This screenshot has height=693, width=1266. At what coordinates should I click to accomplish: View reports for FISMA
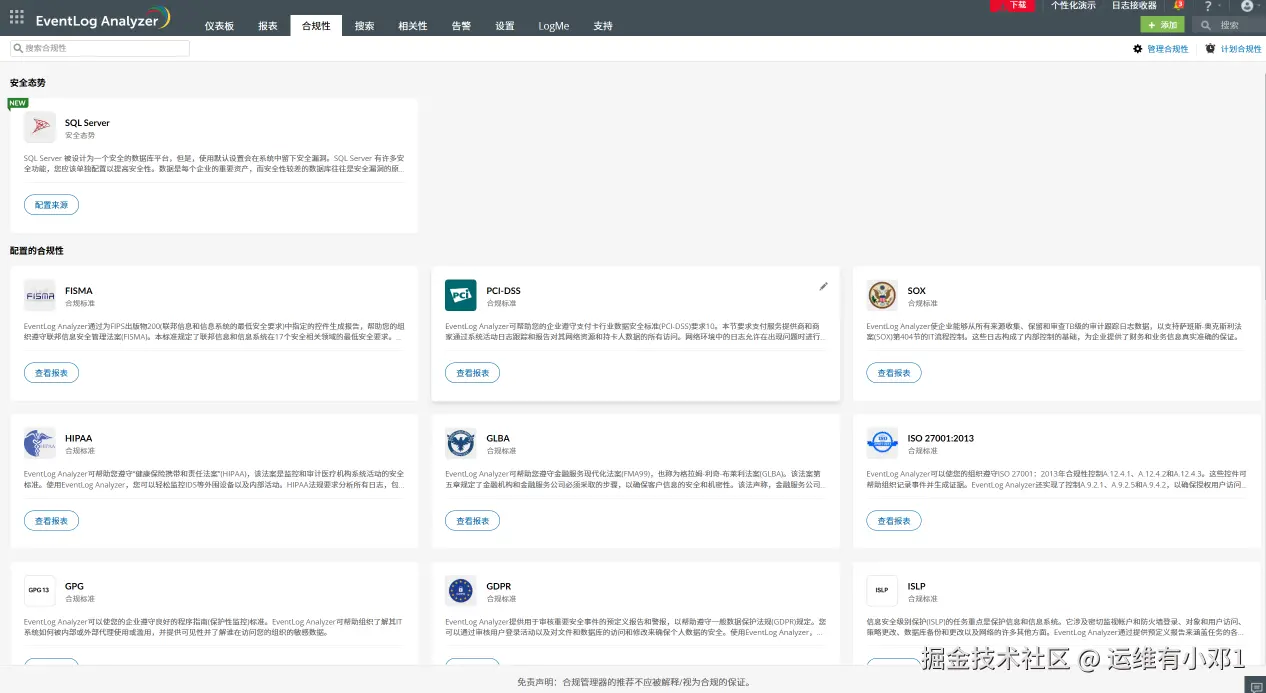51,372
